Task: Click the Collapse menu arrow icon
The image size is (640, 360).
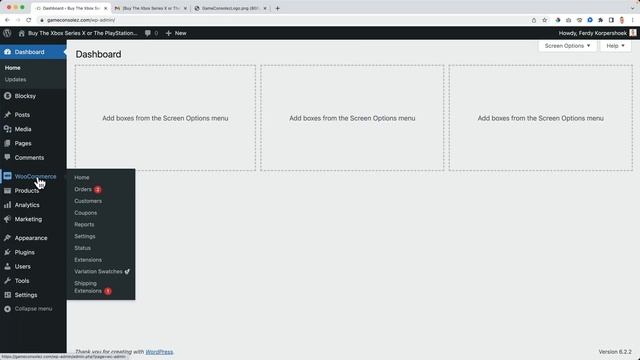Action: pyautogui.click(x=7, y=309)
